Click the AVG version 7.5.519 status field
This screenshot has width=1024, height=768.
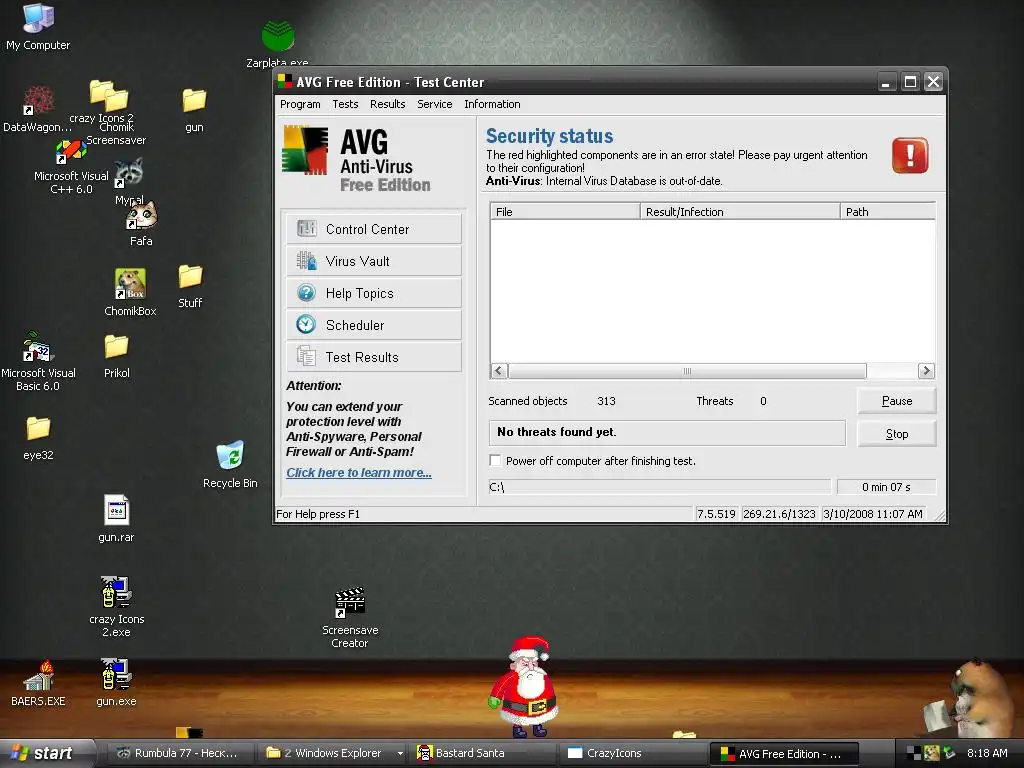pos(716,514)
